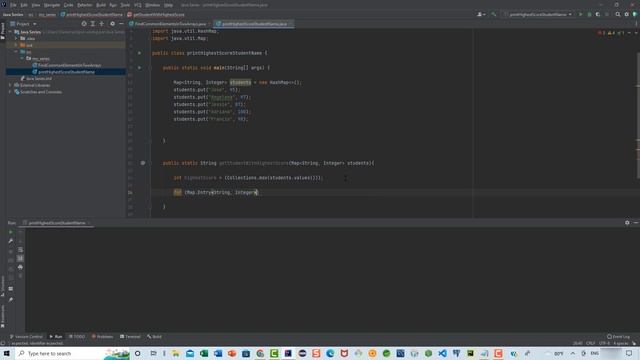Expand the .idea folder
Screen dimensions: 640x360
click(x=16, y=38)
